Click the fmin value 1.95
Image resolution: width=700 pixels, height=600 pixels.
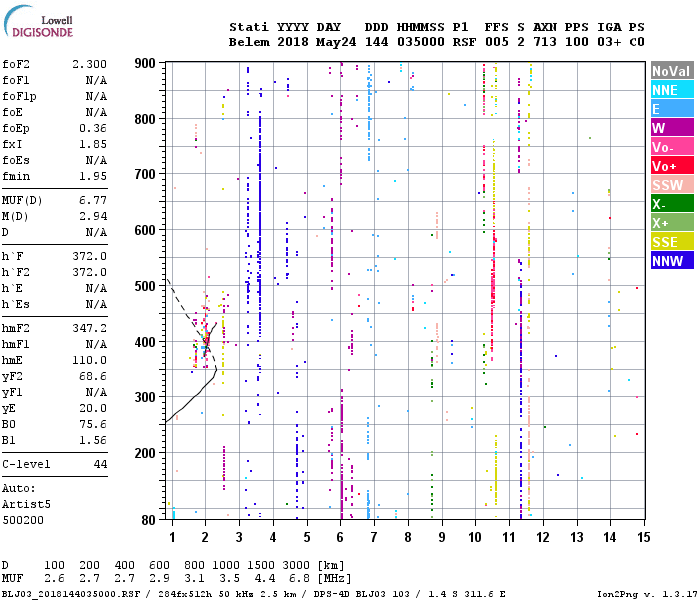point(93,176)
